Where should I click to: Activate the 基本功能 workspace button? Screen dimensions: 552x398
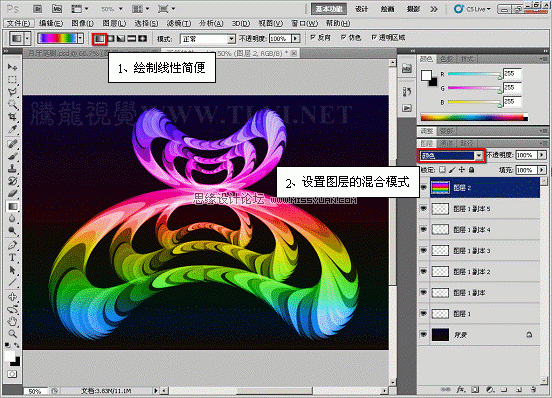[x=329, y=9]
